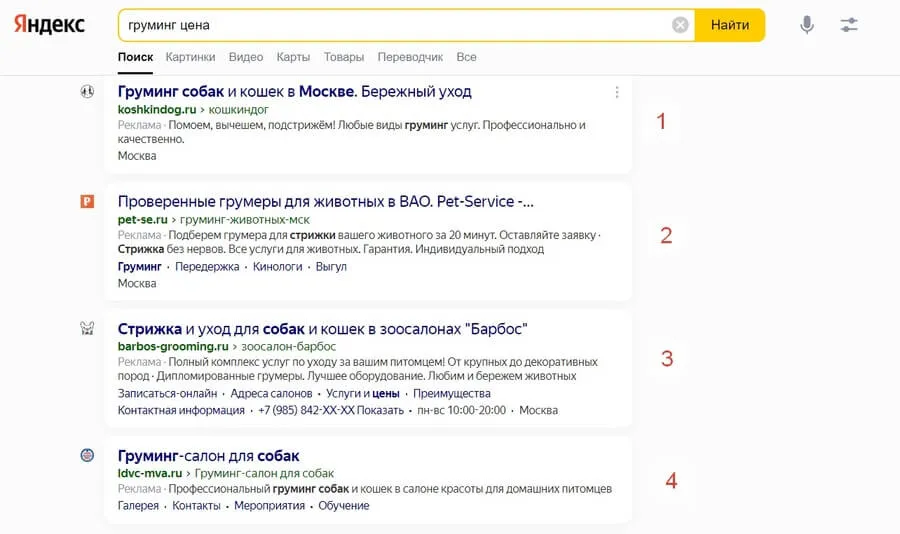This screenshot has width=900, height=534.
Task: Click the pet-se.ru orange favicon
Action: (87, 202)
